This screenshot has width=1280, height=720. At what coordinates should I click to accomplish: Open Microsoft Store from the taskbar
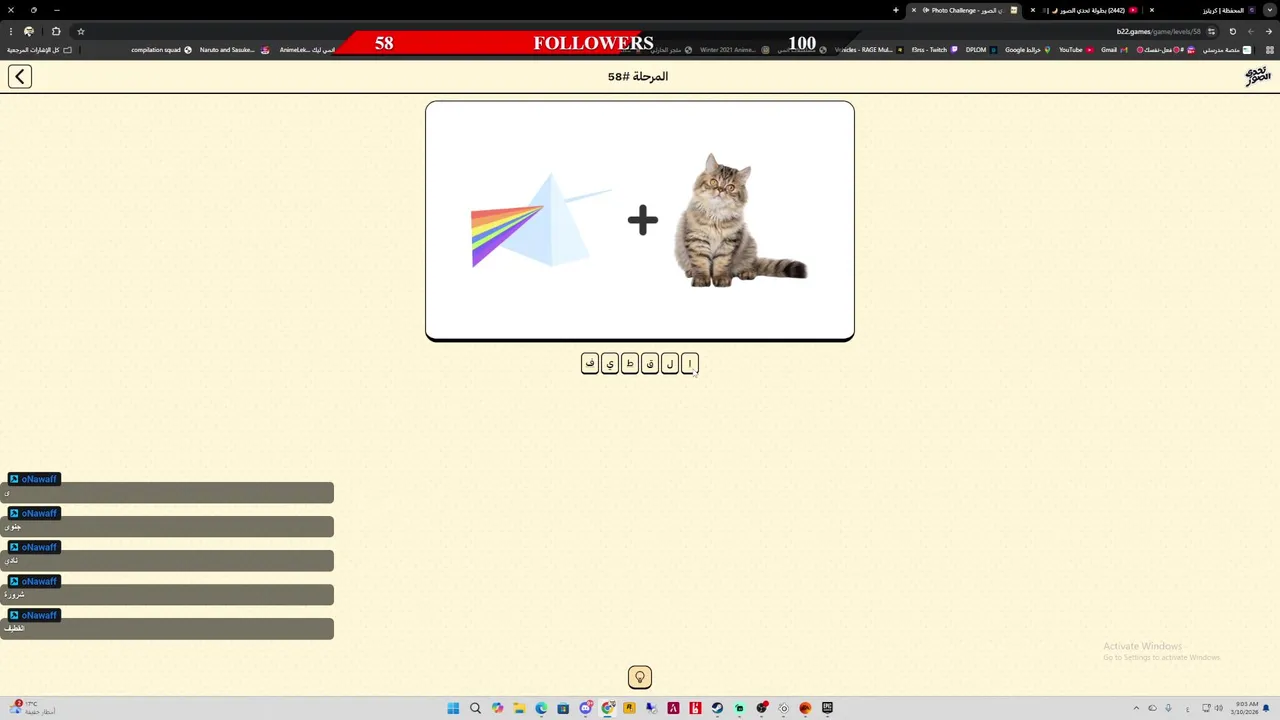tap(563, 708)
